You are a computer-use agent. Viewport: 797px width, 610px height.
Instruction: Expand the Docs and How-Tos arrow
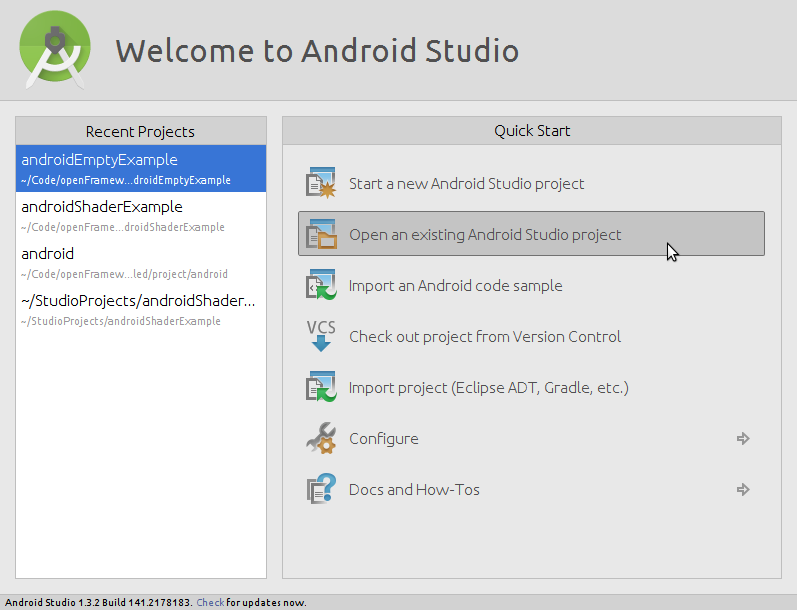[x=743, y=490]
